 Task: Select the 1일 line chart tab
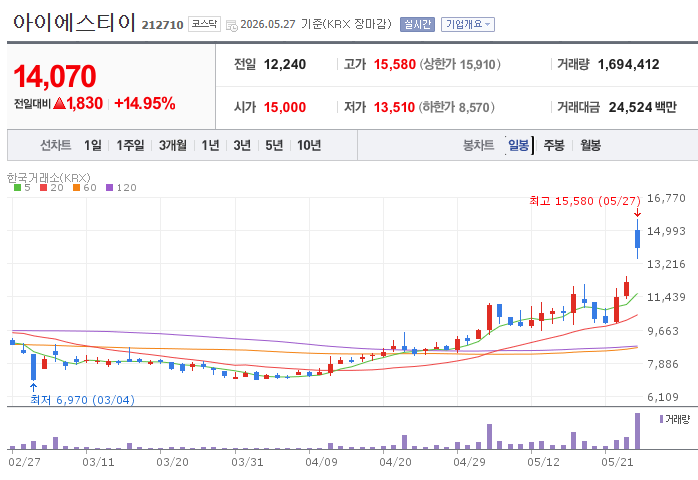point(93,145)
